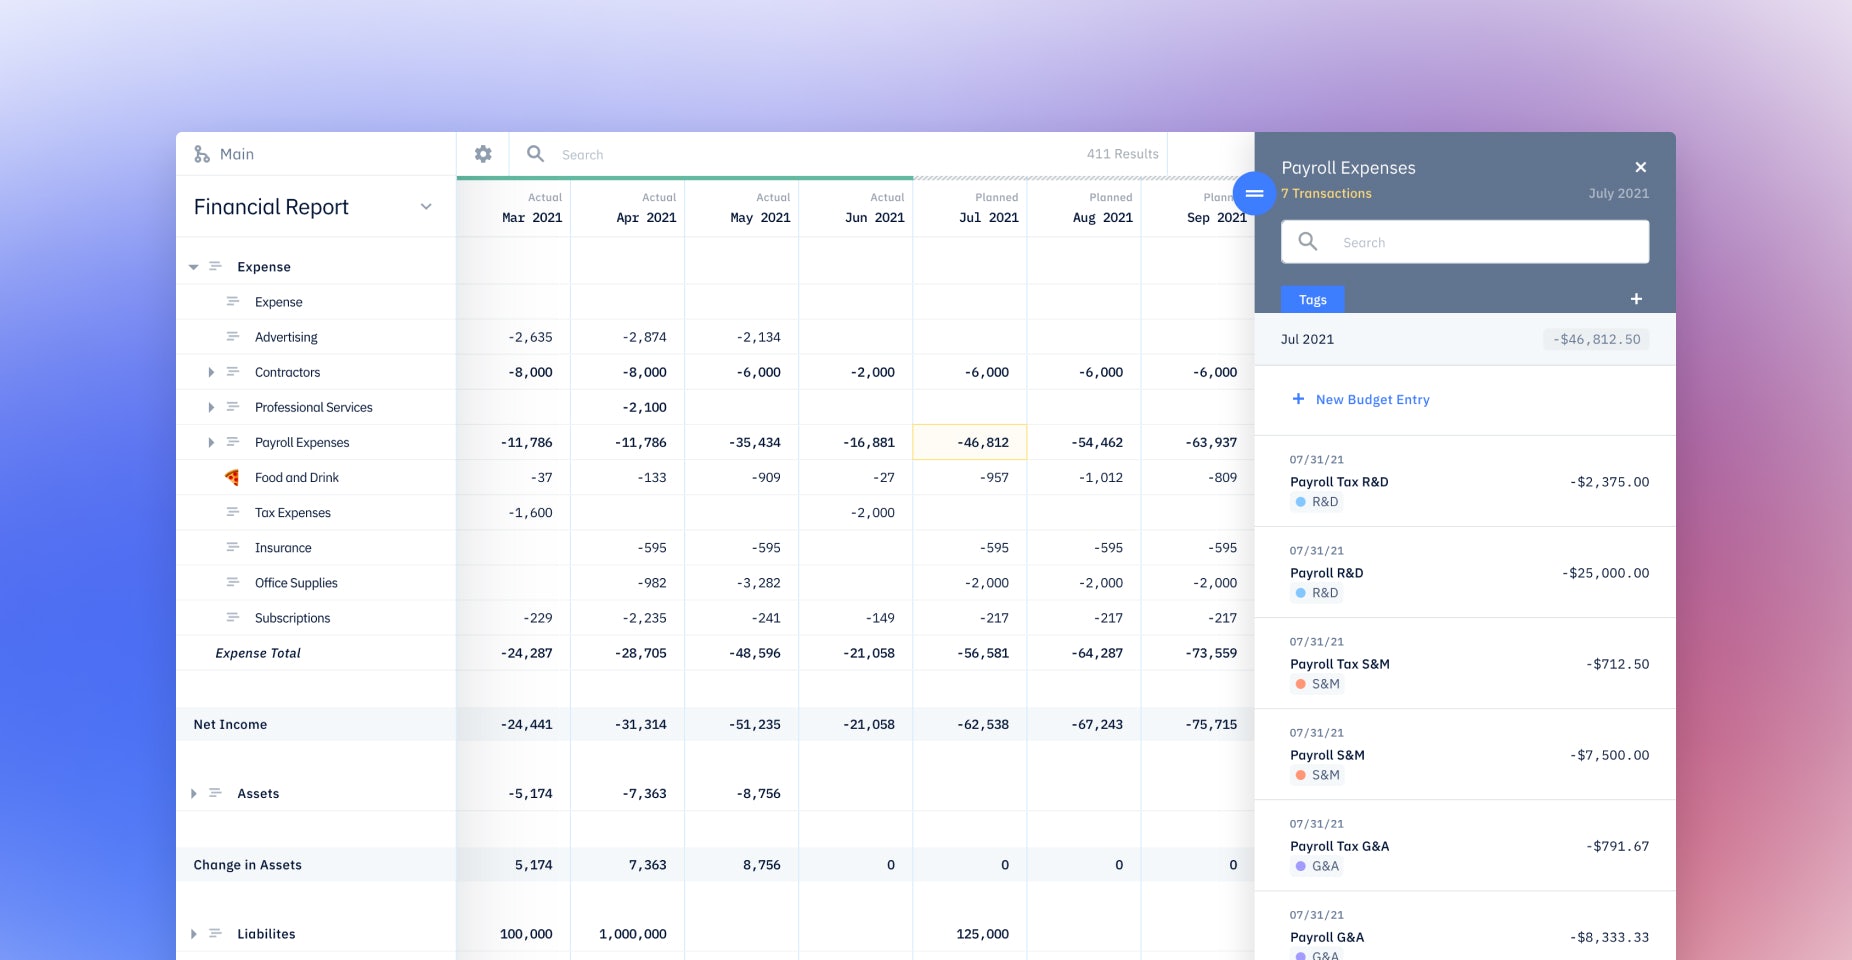Click the lines icon beside Liabilites
1852x960 pixels.
pos(215,933)
